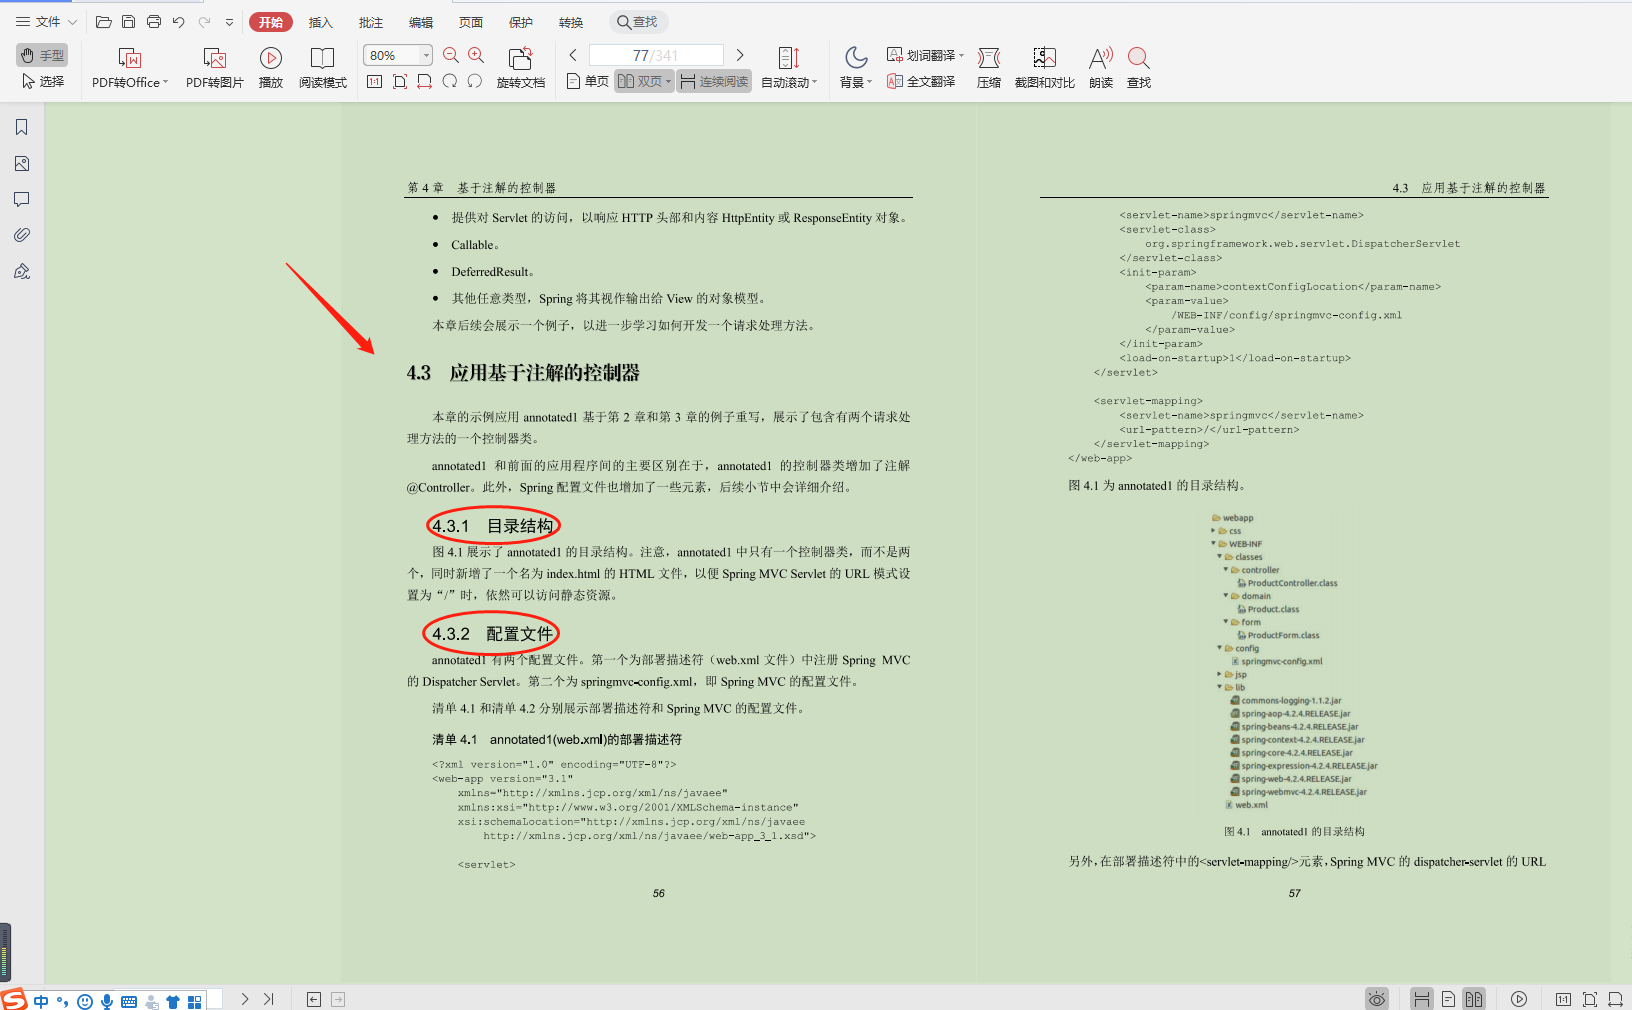This screenshot has width=1632, height=1010.
Task: Enter 阅读模式 reading mode
Action: [323, 68]
